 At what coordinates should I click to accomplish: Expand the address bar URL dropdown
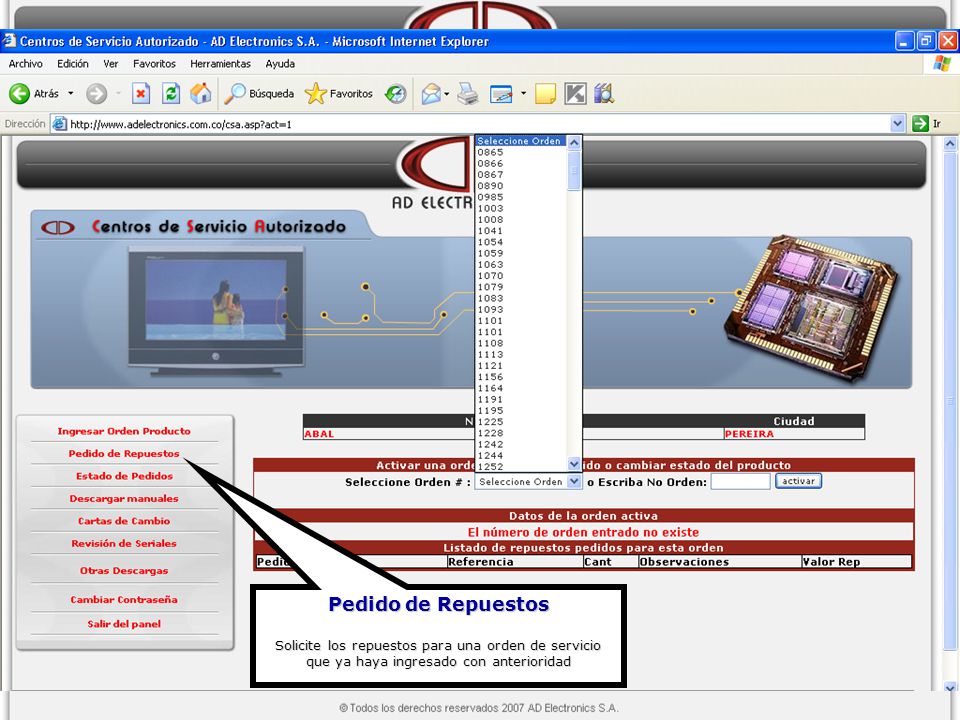(x=898, y=124)
